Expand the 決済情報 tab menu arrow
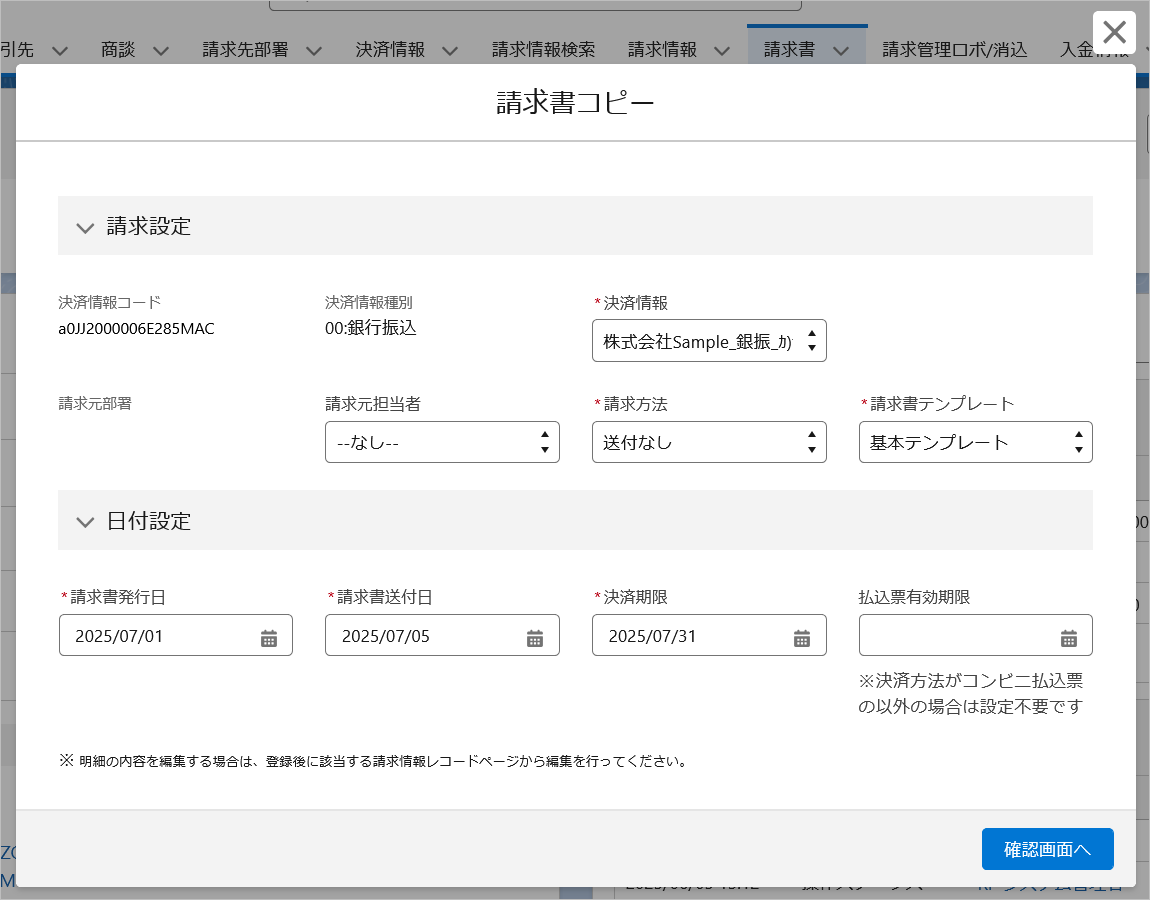The height and width of the screenshot is (900, 1150). point(450,50)
